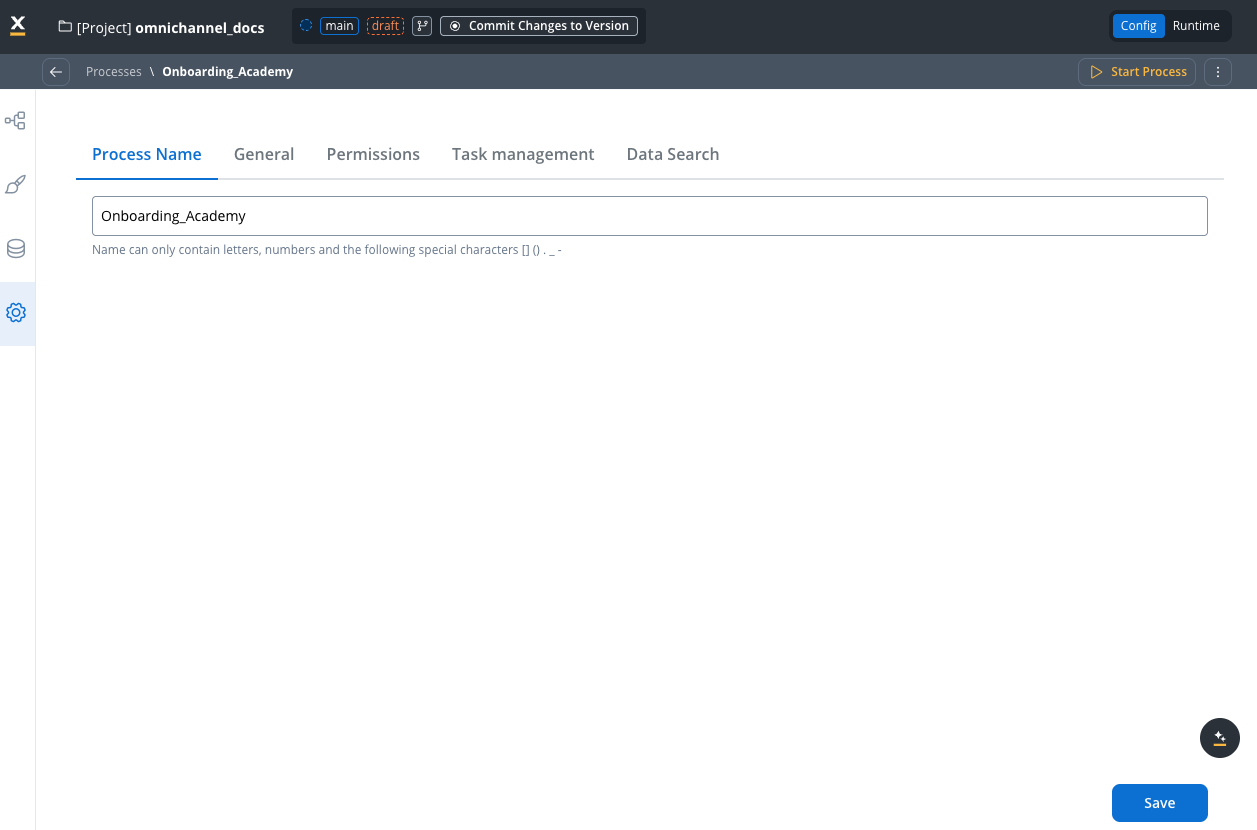1257x830 pixels.
Task: Switch to the Permissions tab
Action: (373, 154)
